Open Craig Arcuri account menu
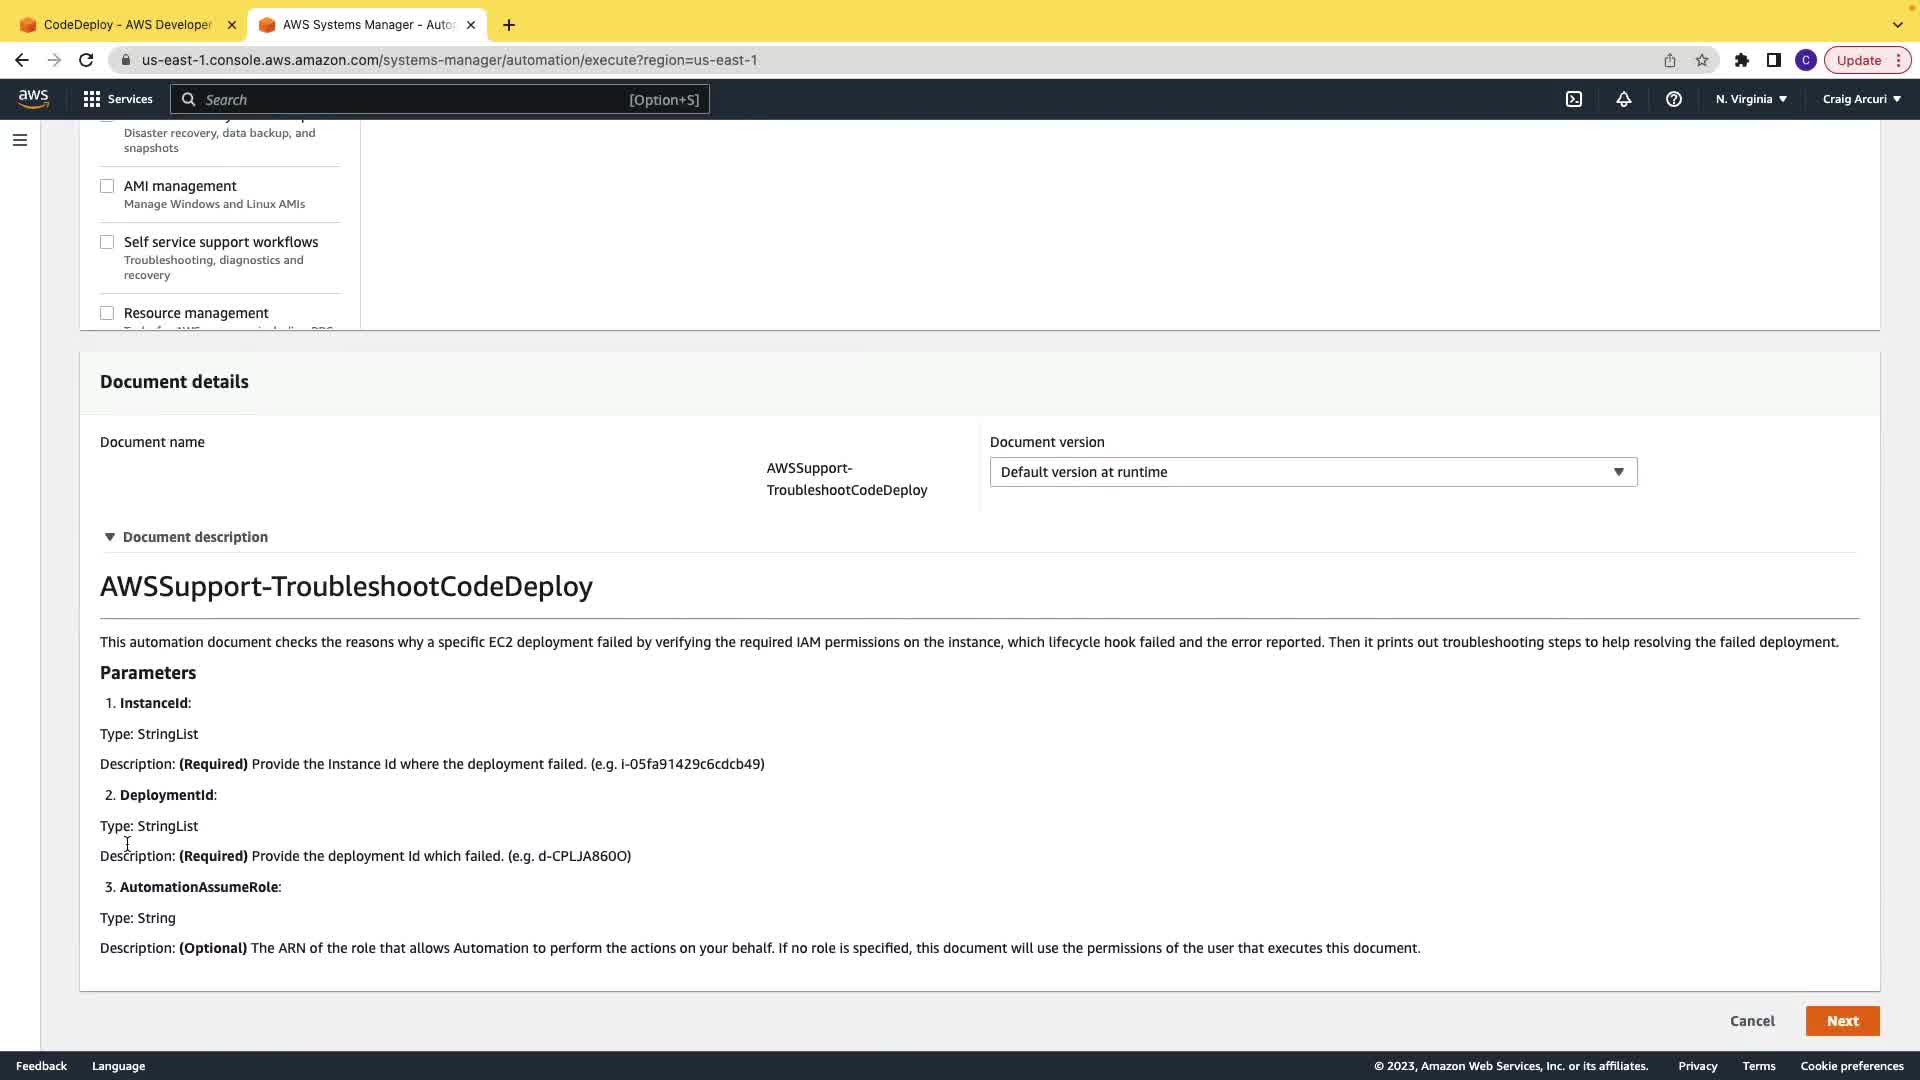This screenshot has width=1920, height=1080. coord(1861,99)
